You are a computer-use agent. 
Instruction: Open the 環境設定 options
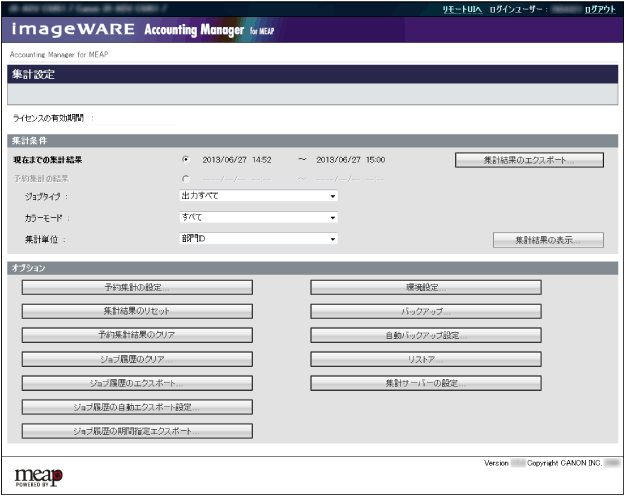[x=425, y=287]
